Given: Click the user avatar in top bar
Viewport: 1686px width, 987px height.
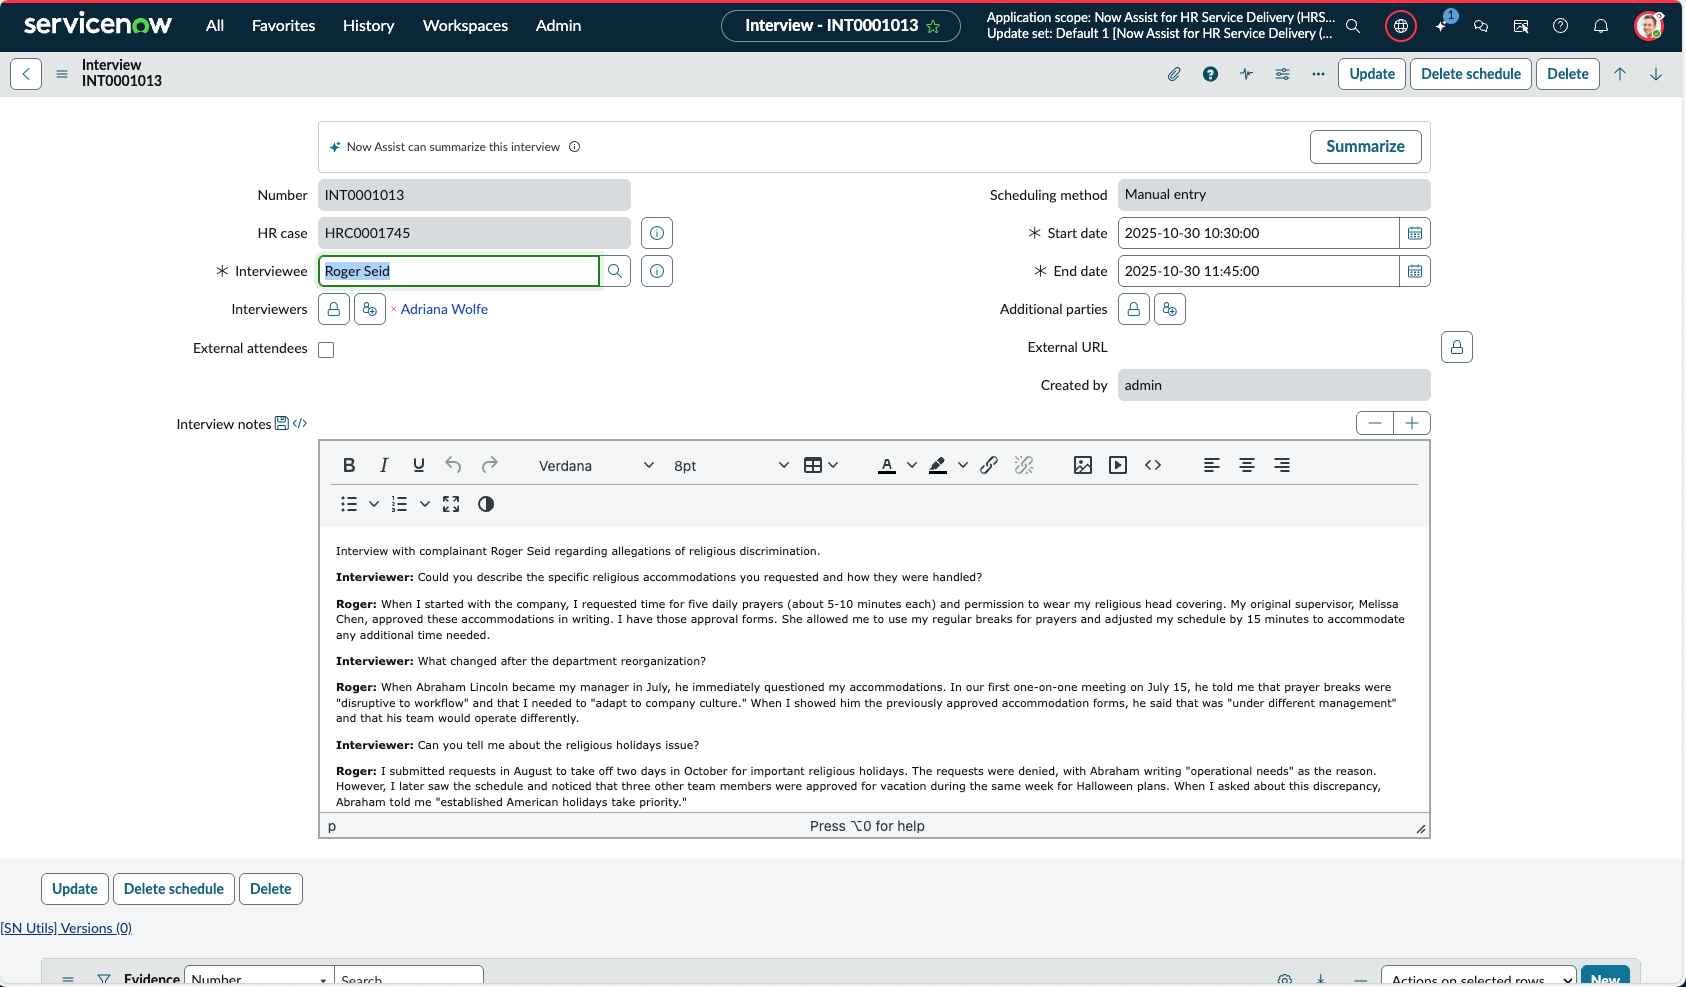Looking at the screenshot, I should (x=1648, y=26).
